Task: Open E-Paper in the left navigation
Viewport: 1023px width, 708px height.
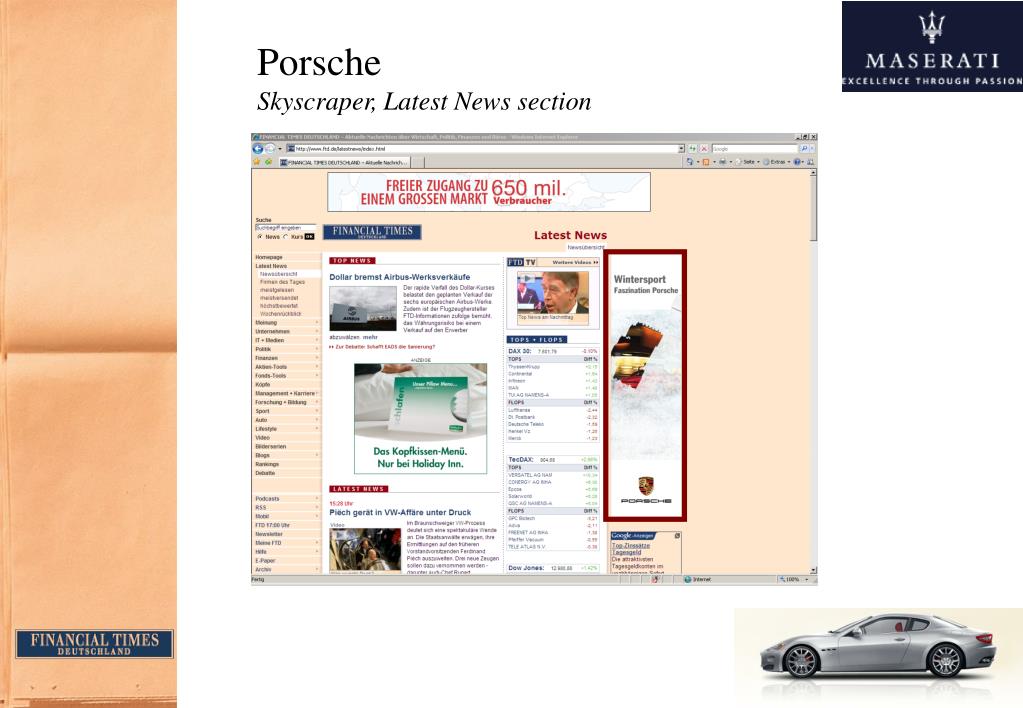Action: pos(265,561)
